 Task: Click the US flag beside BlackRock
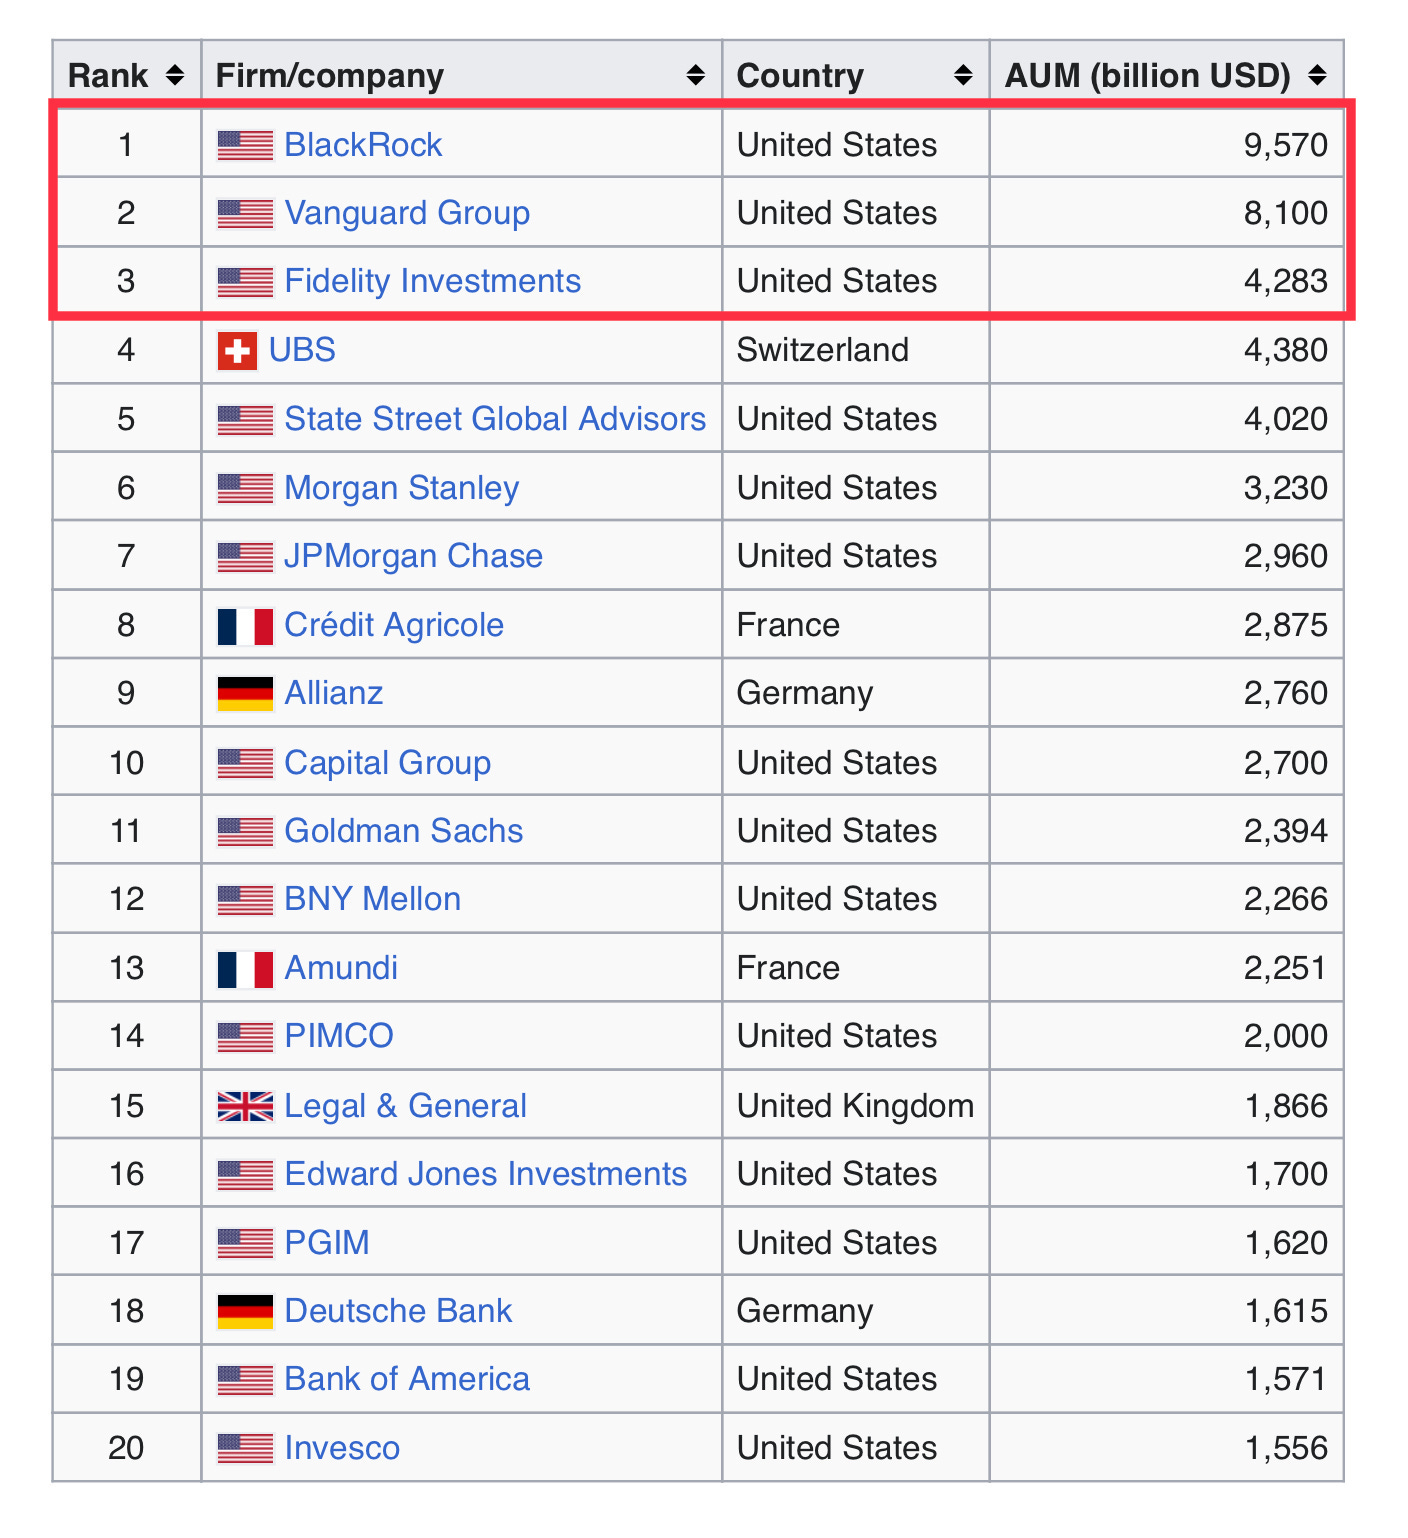(245, 145)
